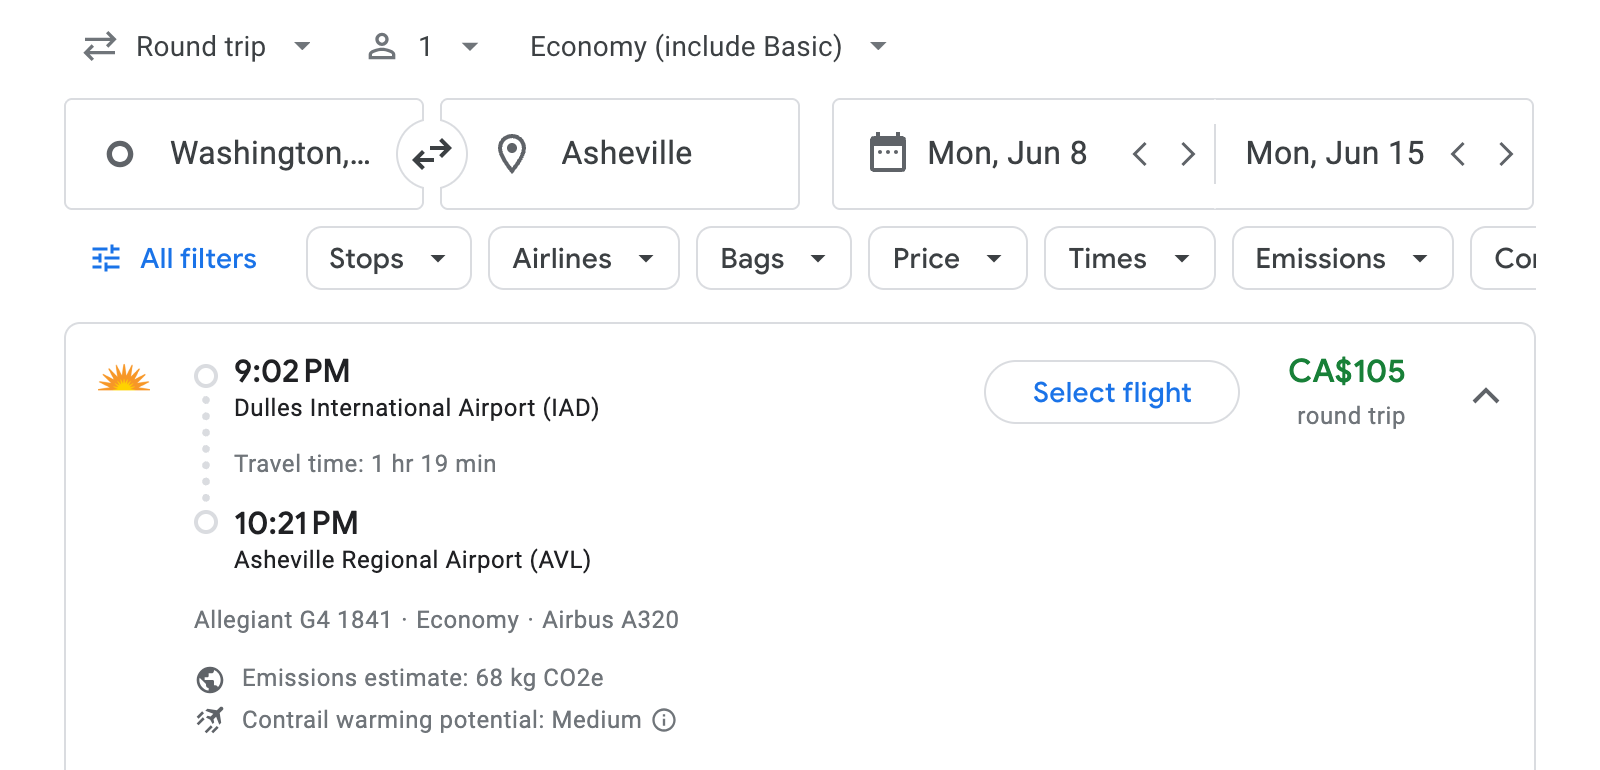Click the Select flight button
Viewport: 1600px width, 770px height.
1111,392
